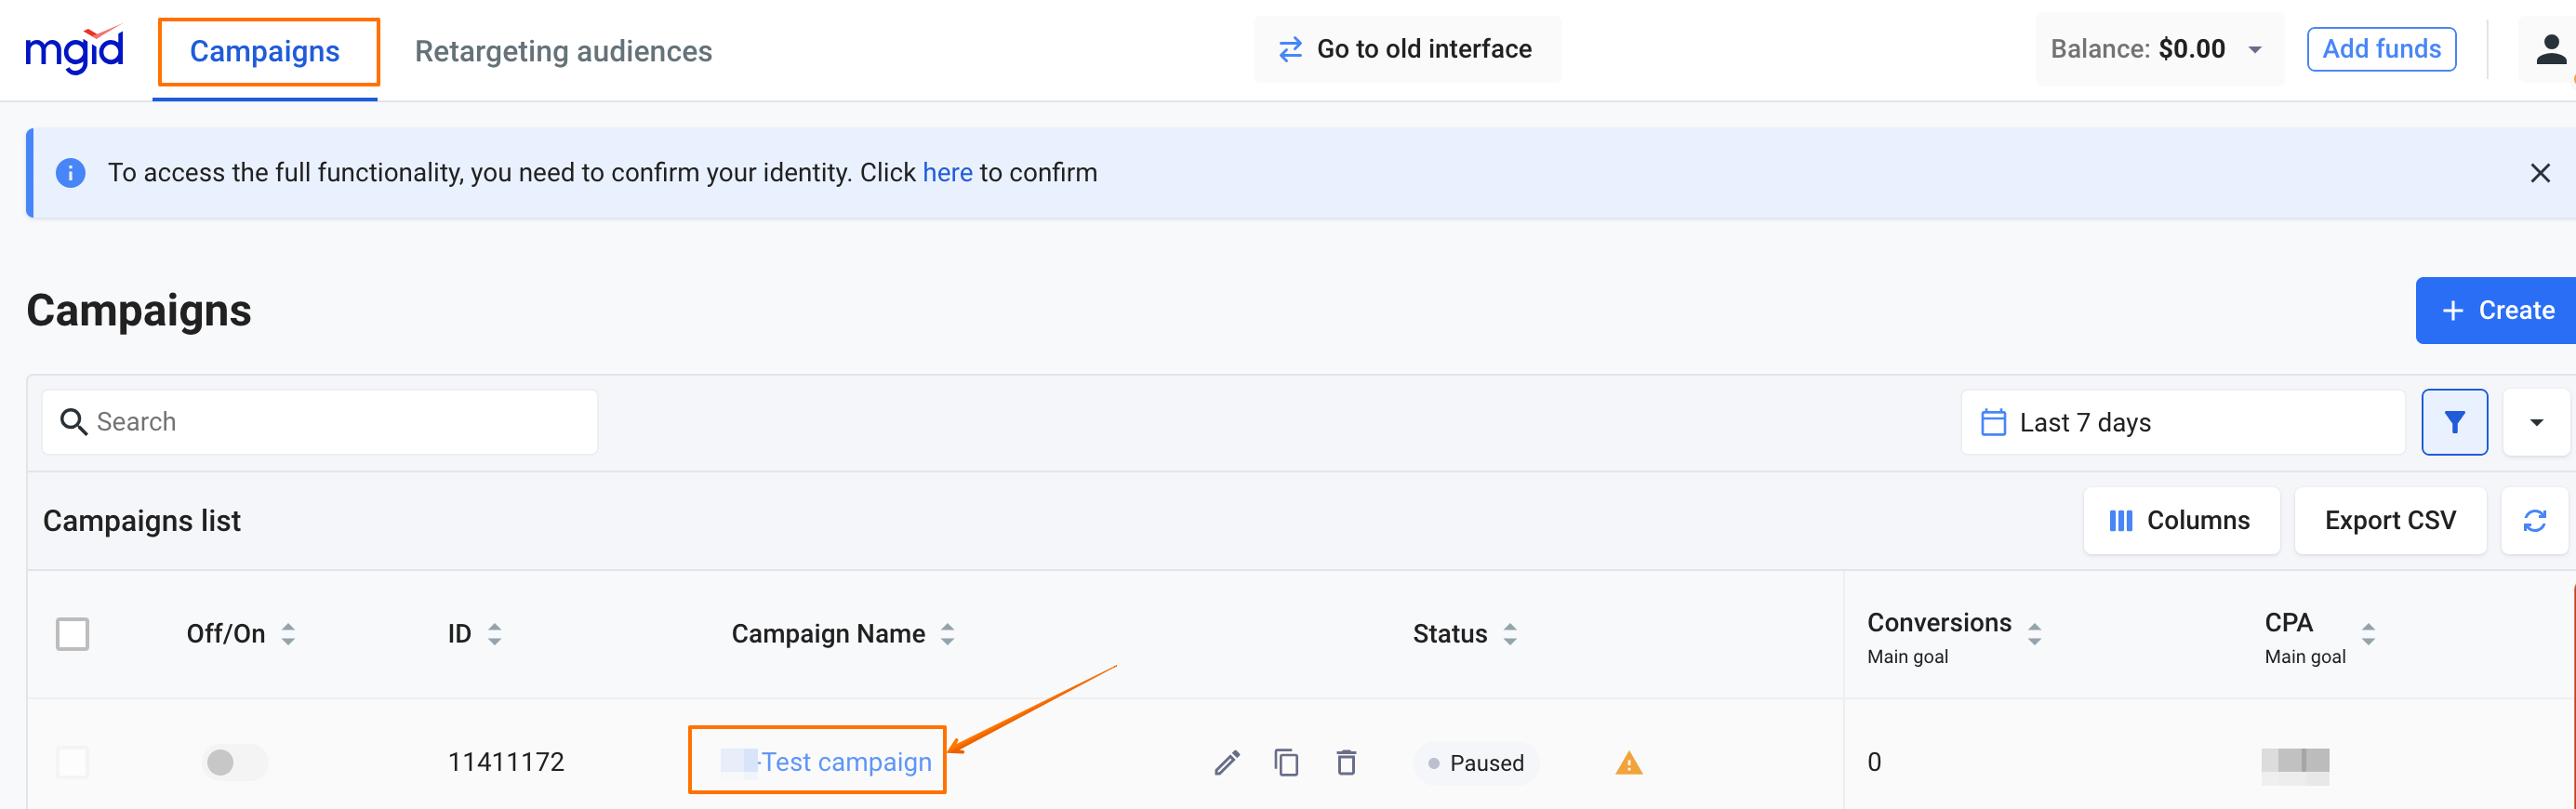Open the Retargeting audiences tab
Screen dimensions: 2576x809
pyautogui.click(x=563, y=52)
